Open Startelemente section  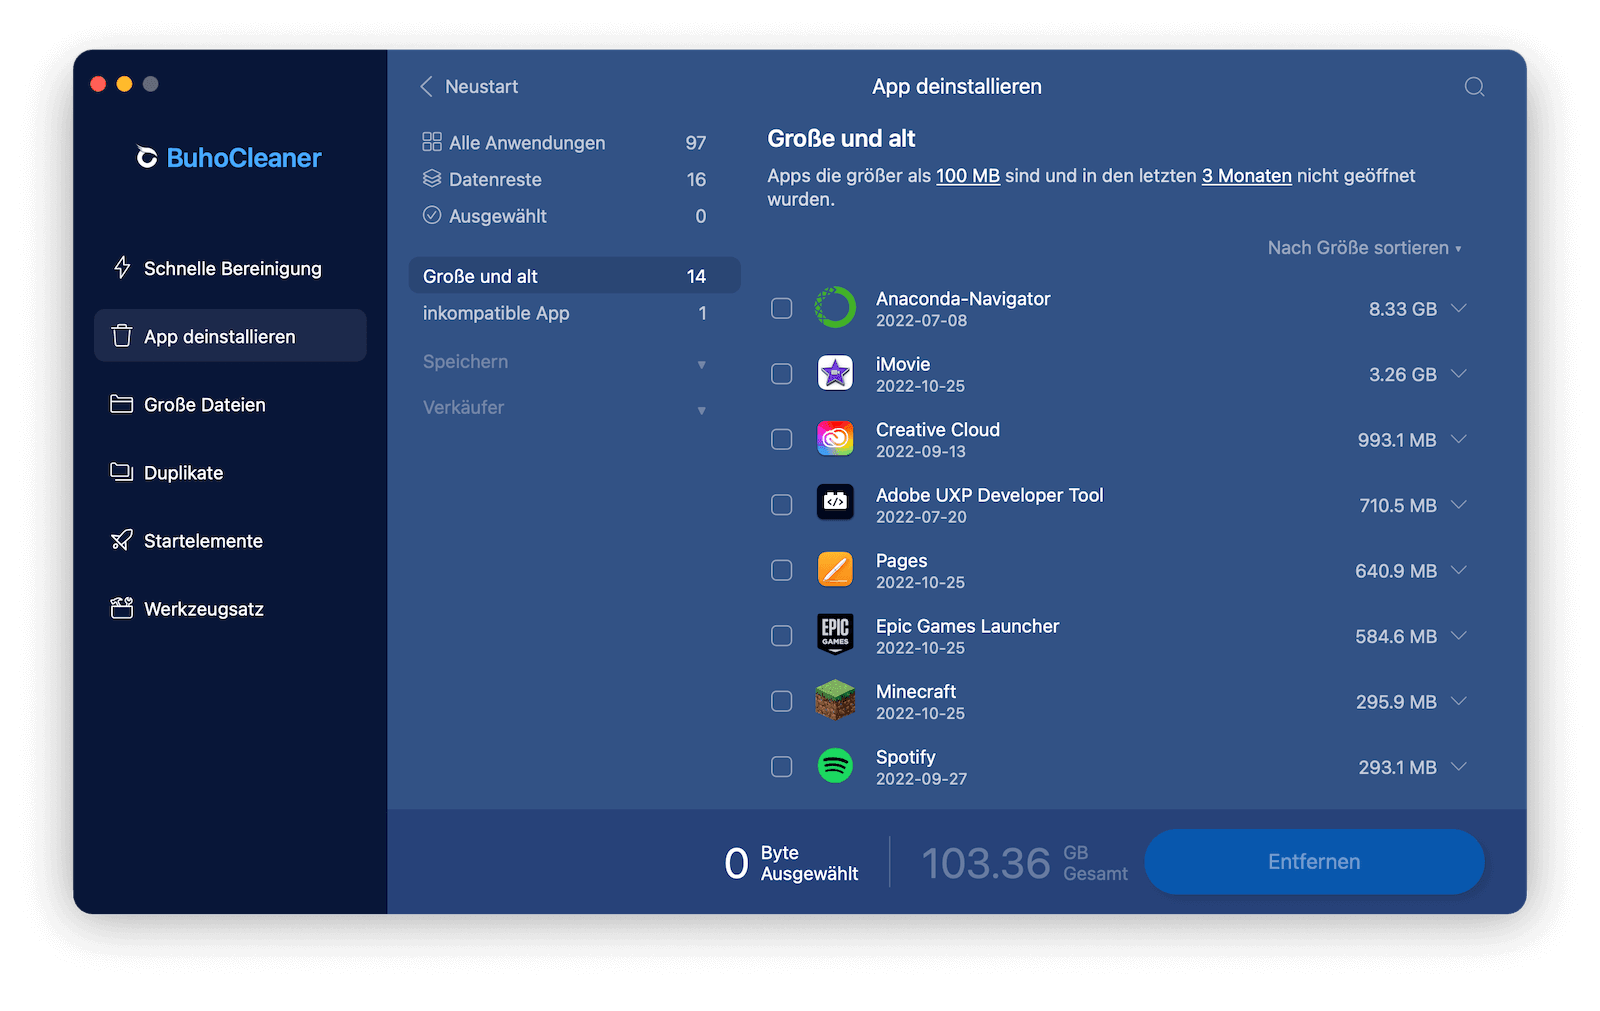point(230,540)
